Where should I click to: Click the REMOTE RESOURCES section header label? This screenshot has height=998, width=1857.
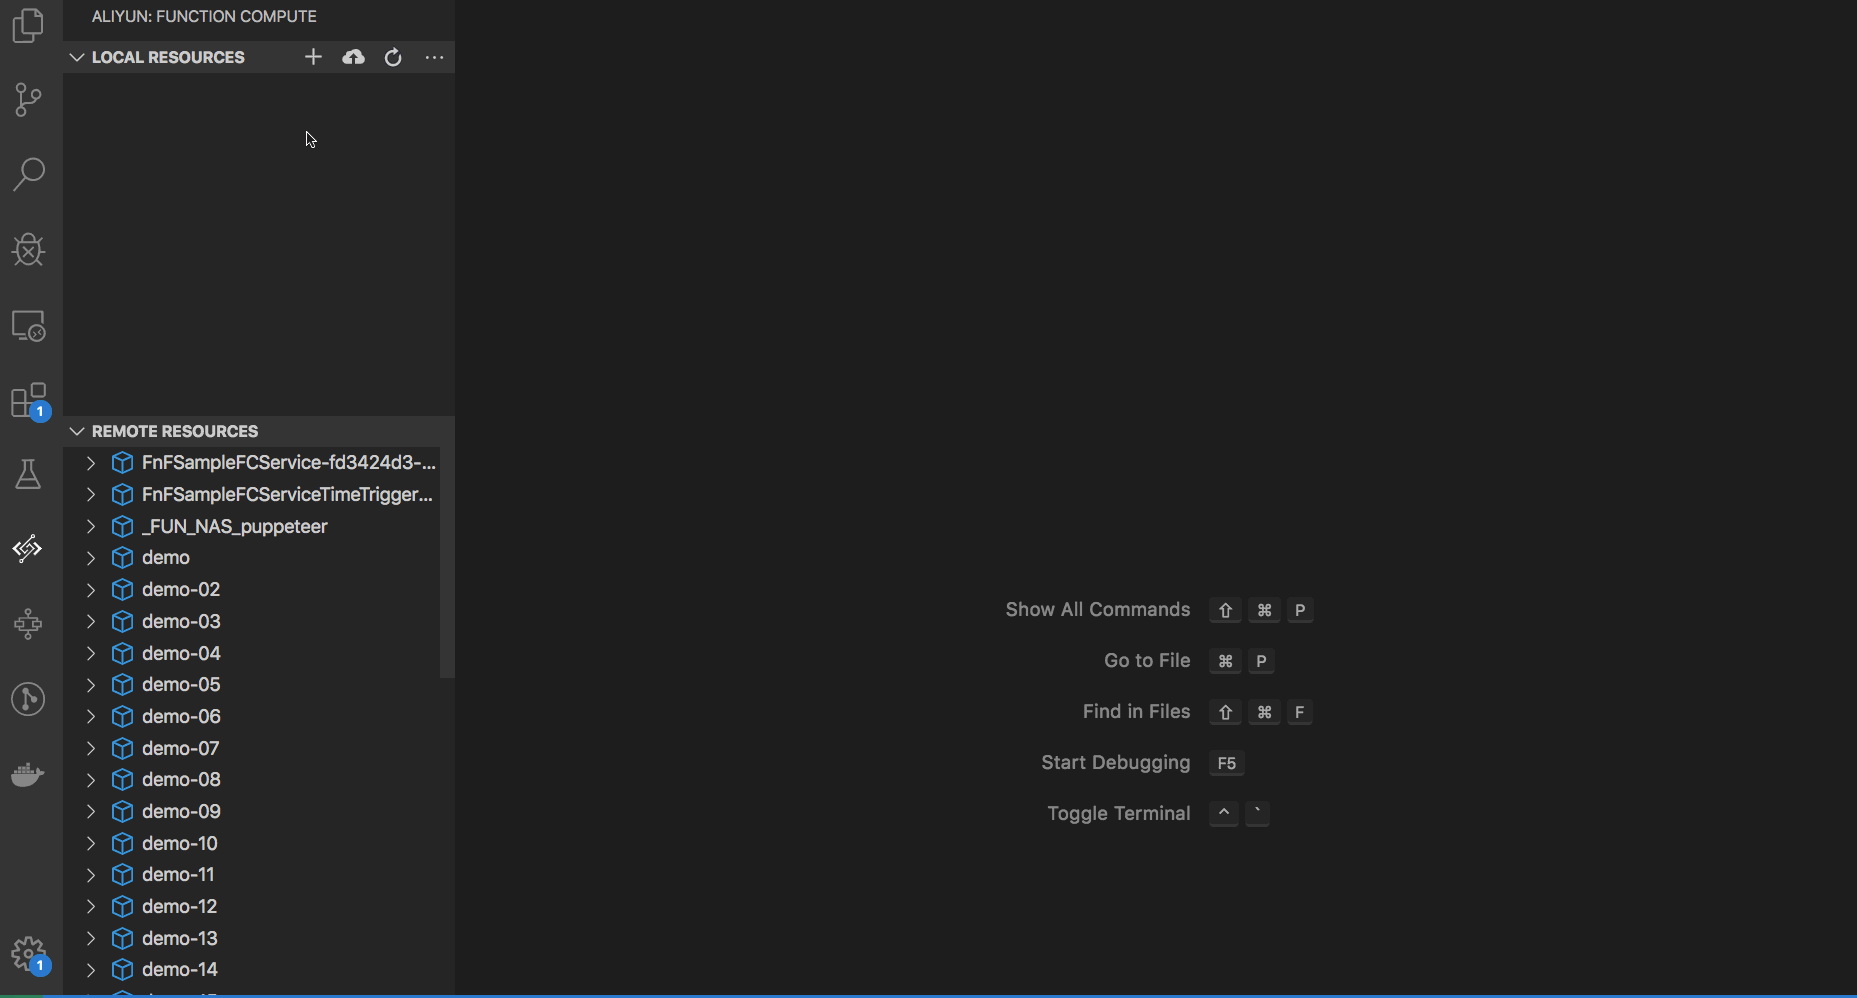(175, 431)
